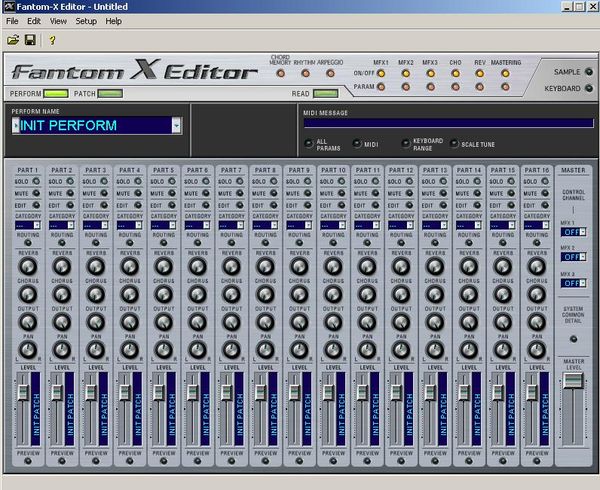Toggle Solo on Part 1
Viewport: 600px width, 490px height.
pos(36,181)
